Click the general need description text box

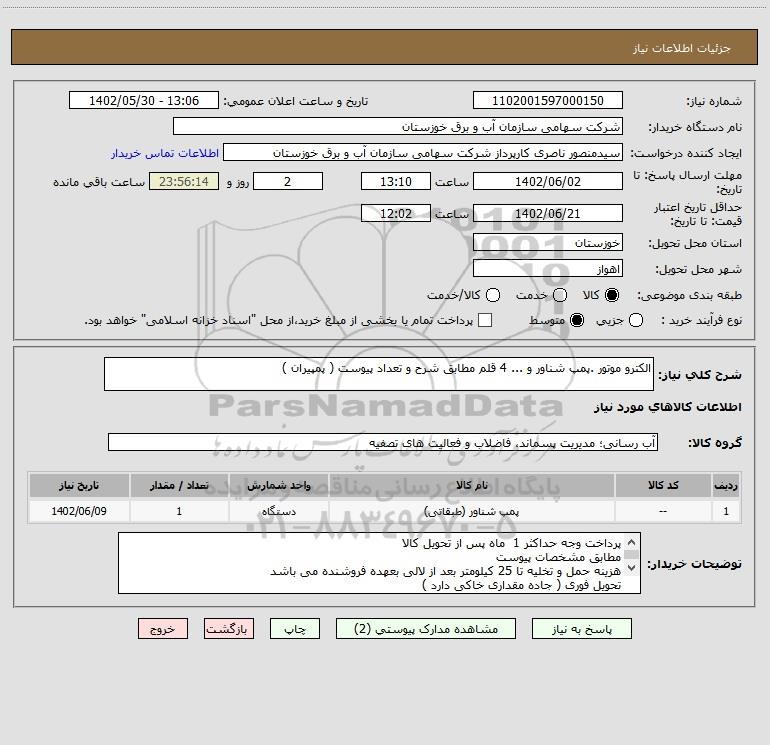pyautogui.click(x=379, y=374)
